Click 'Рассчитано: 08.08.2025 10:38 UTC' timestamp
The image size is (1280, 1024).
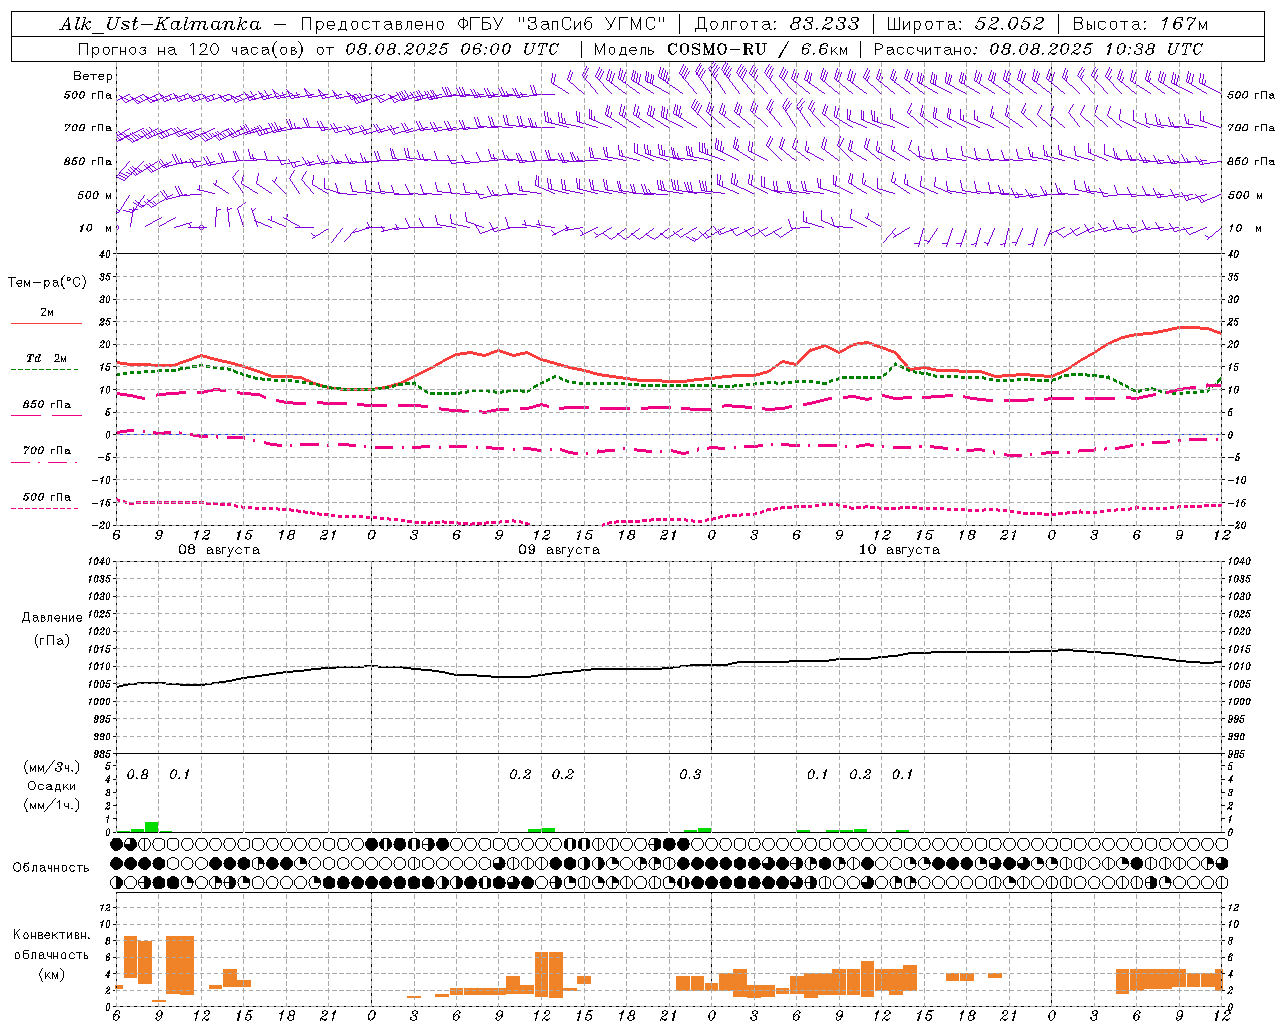[1038, 49]
